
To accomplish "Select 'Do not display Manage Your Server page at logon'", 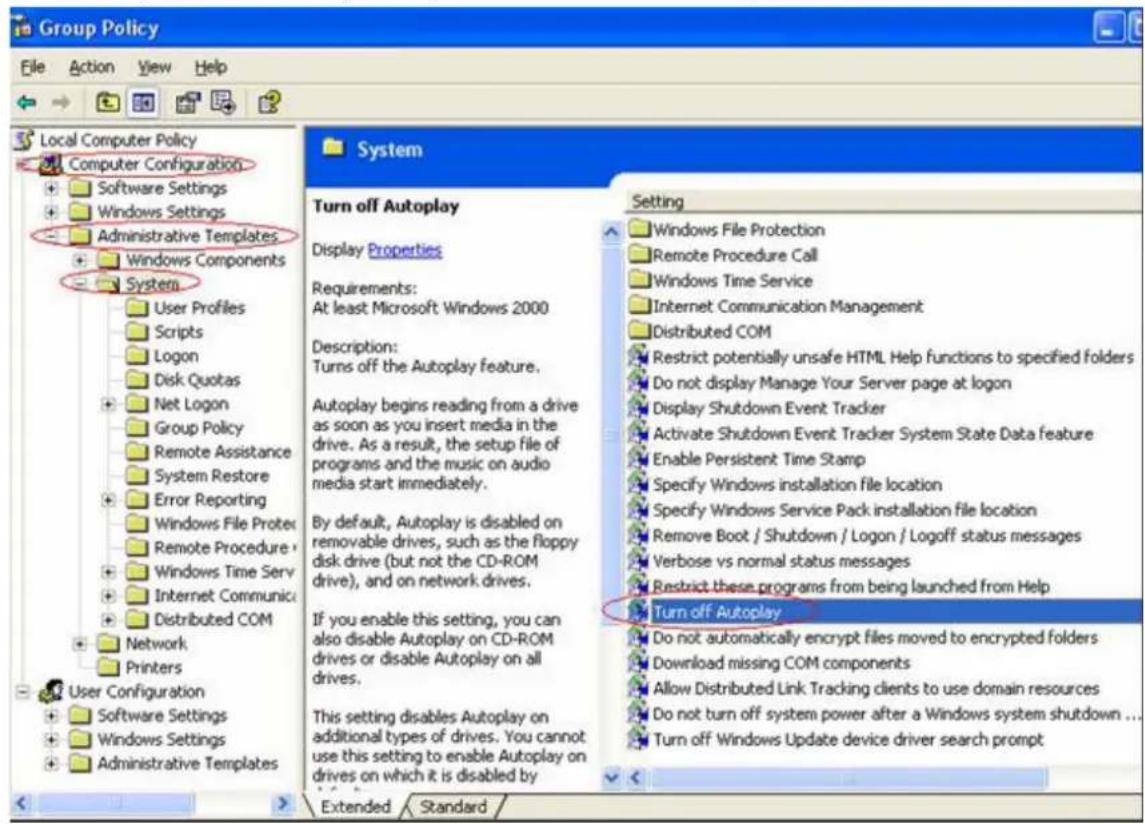I will click(x=832, y=383).
